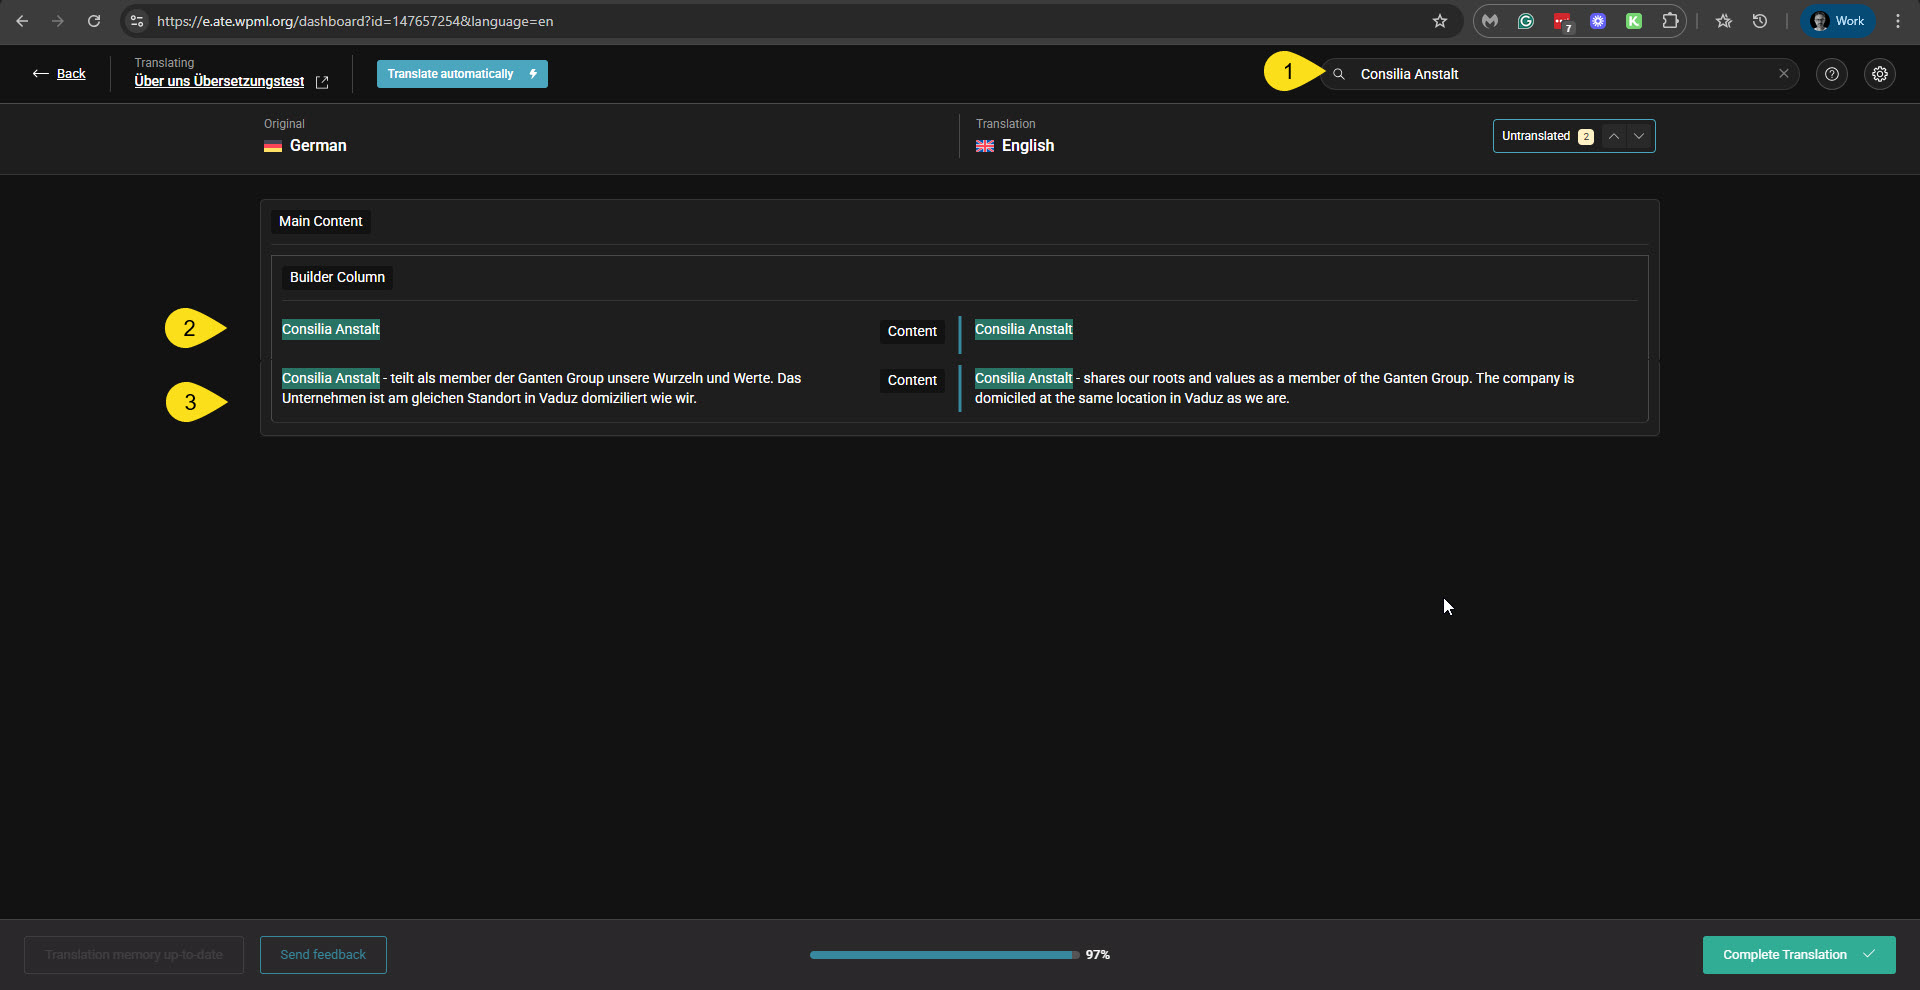Viewport: 1920px width, 990px height.
Task: Click the Builder Column section label
Action: (337, 277)
